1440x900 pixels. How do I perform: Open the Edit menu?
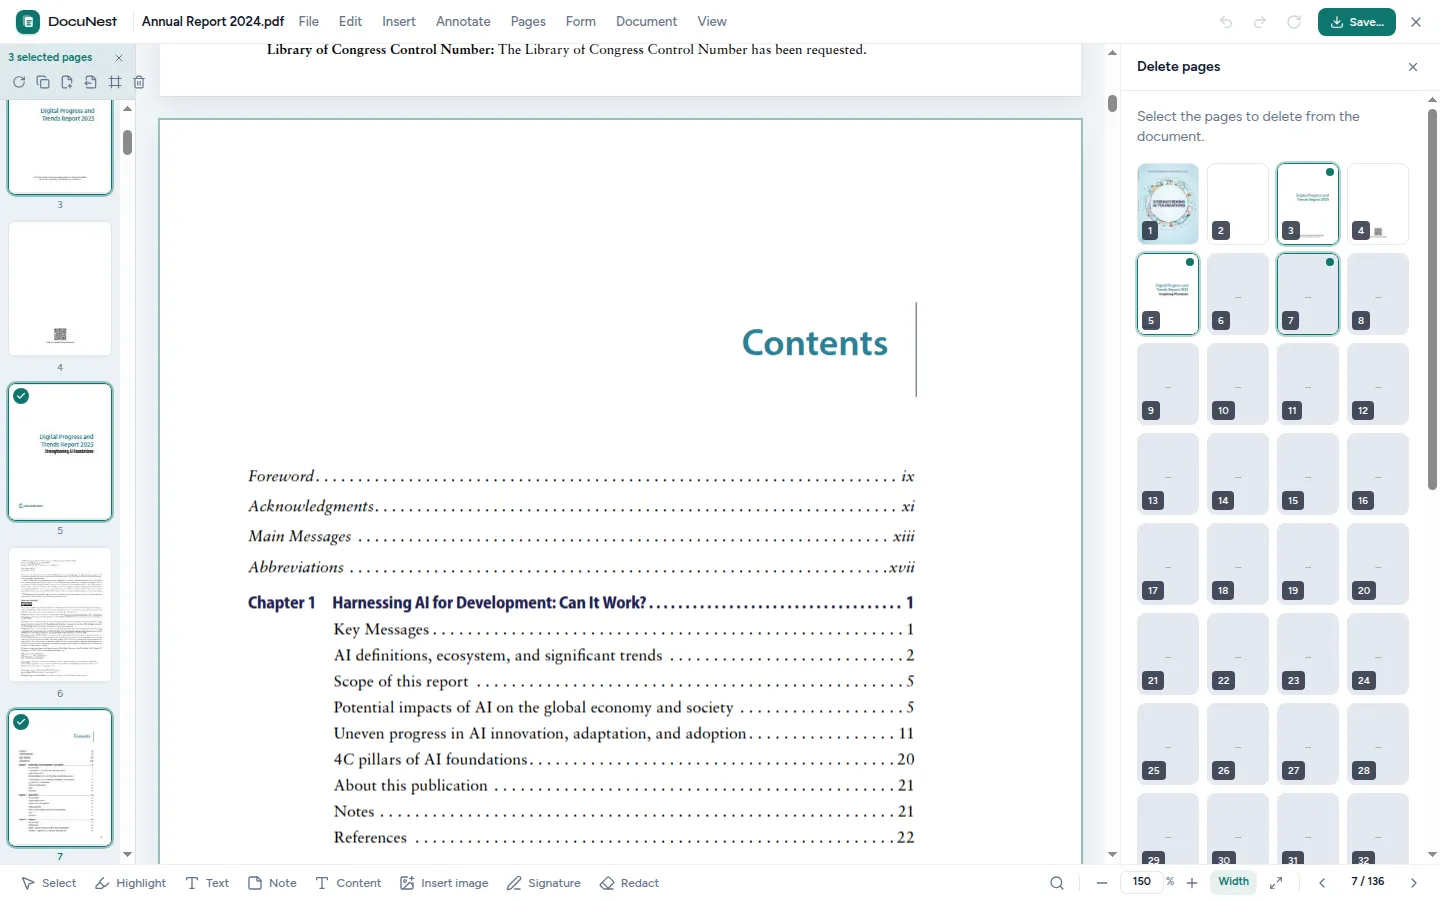click(x=350, y=22)
